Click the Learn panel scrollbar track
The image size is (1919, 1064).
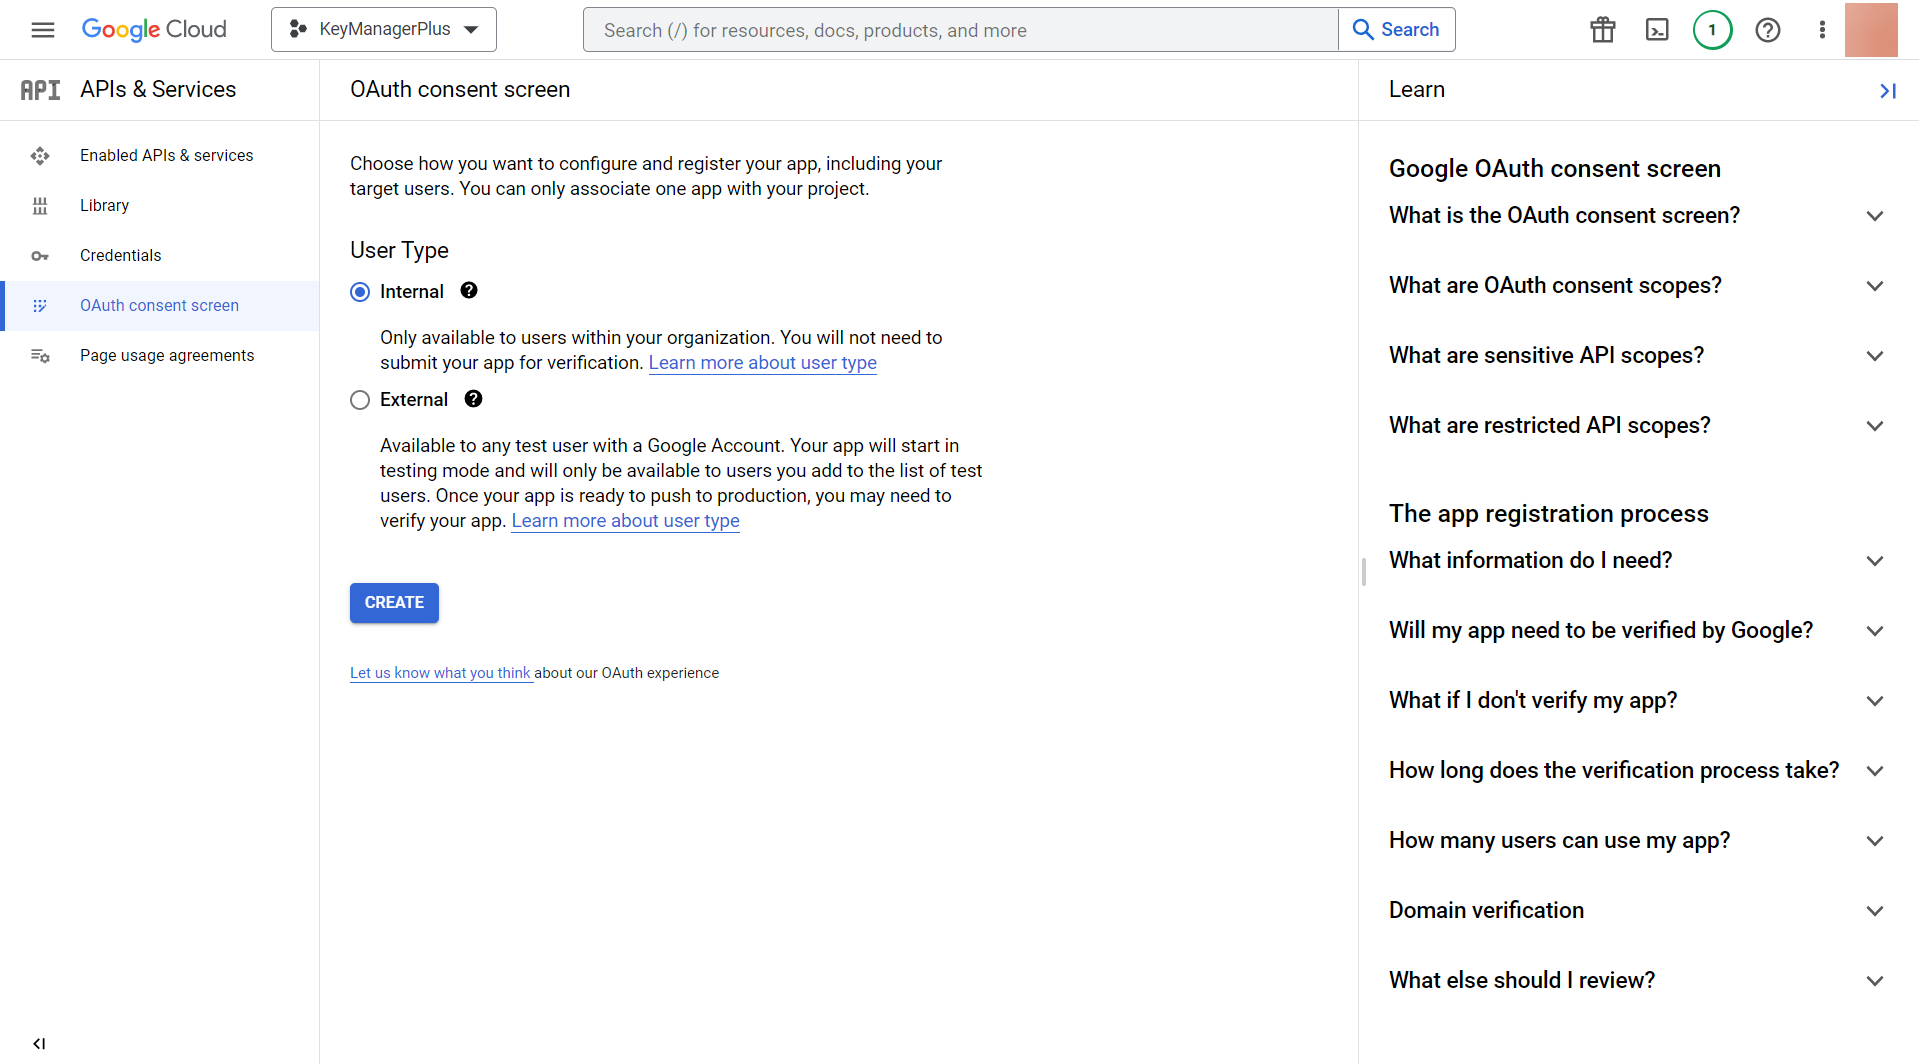pos(1364,572)
